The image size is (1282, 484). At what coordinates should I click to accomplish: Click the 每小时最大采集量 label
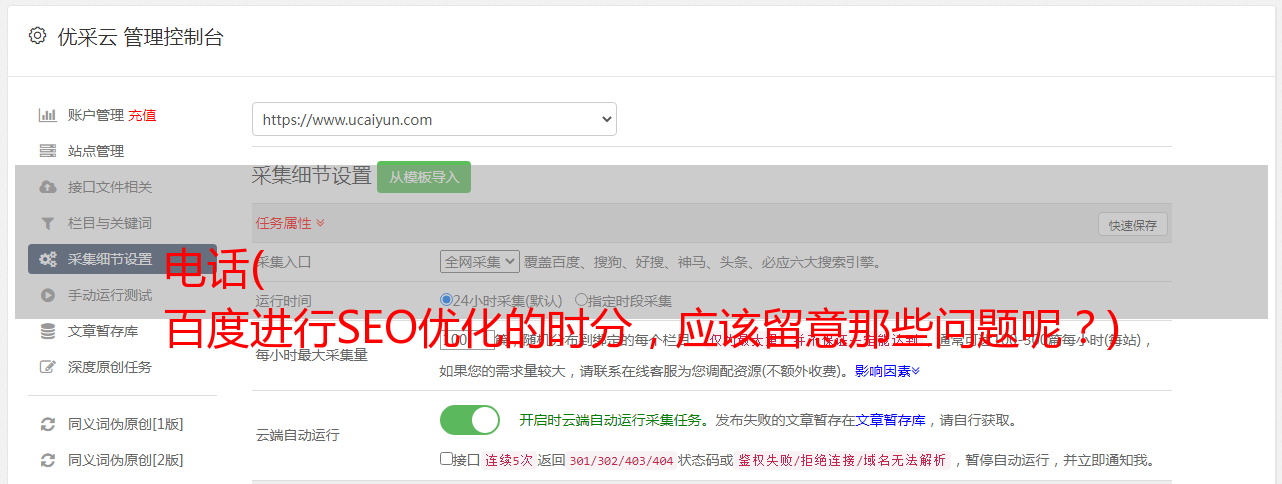click(312, 354)
